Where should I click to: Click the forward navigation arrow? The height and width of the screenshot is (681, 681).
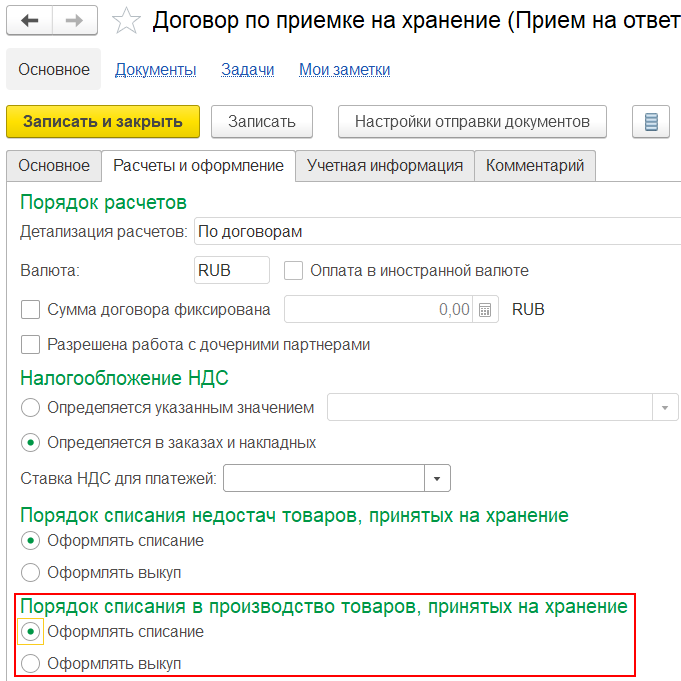pos(76,20)
